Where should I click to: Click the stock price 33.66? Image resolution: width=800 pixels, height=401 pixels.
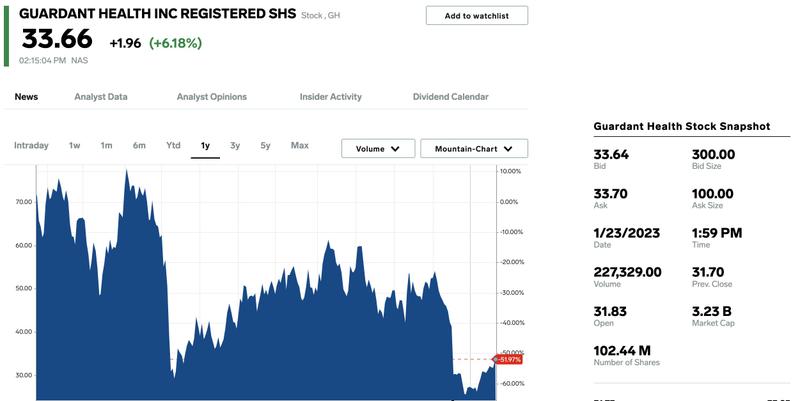pos(57,39)
